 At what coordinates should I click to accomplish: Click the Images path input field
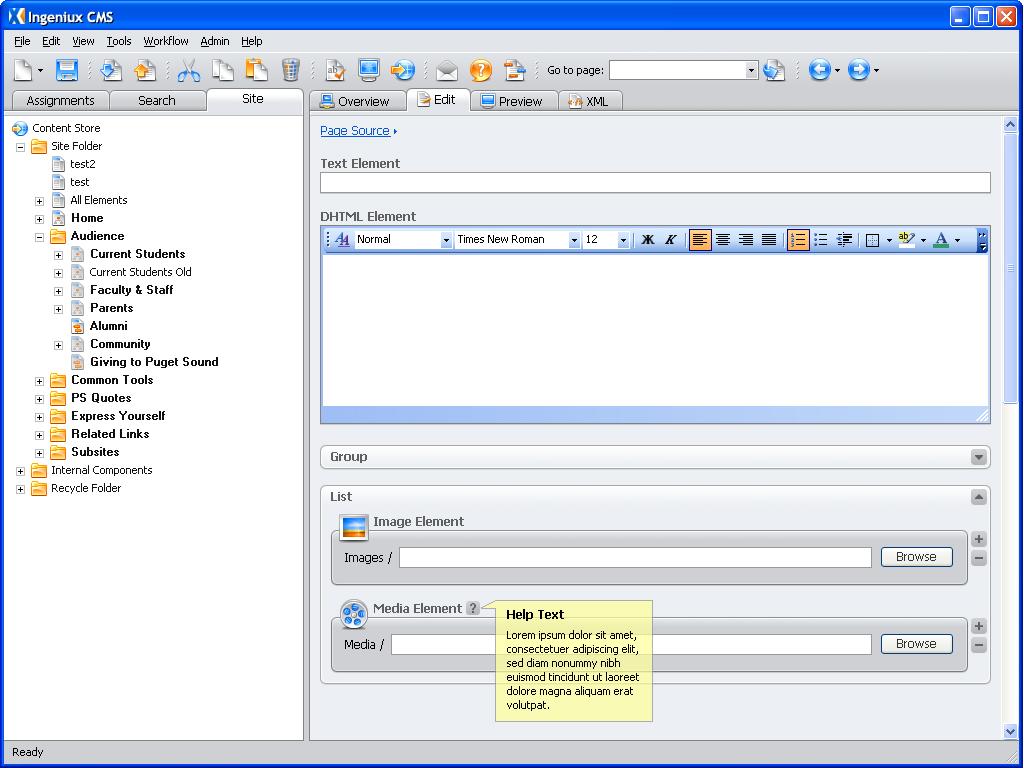click(635, 557)
